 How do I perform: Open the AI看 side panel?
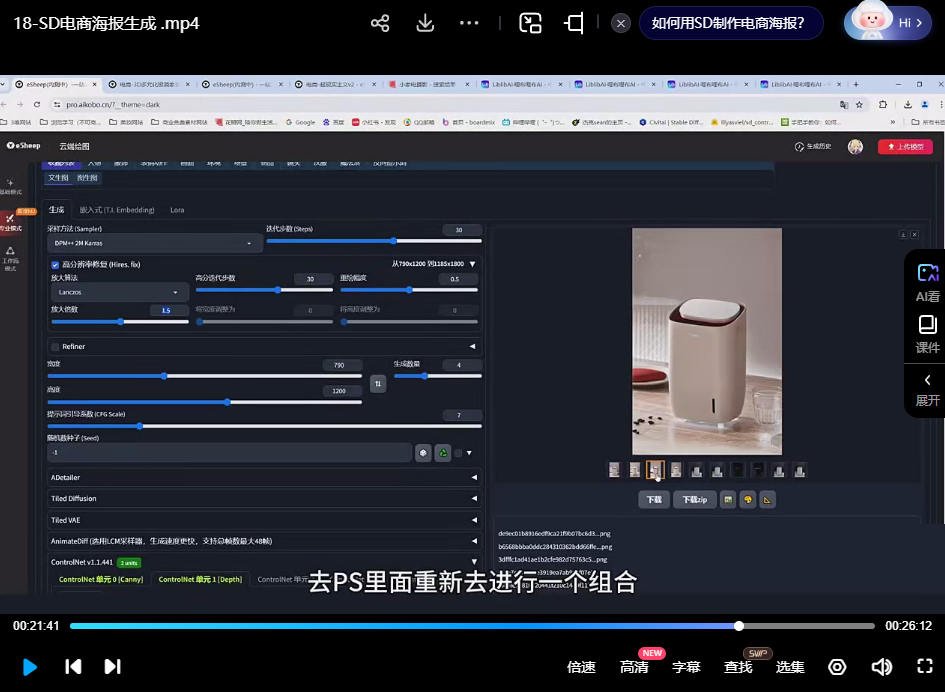coord(927,282)
